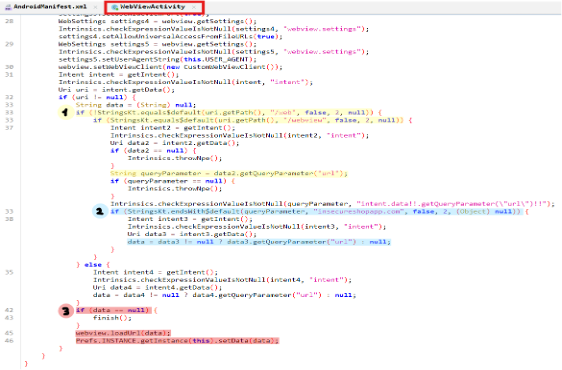Screen dimensions: 562x370
Task: Click the 'Intent intent = getIntent();' line
Action: [x=119, y=75]
